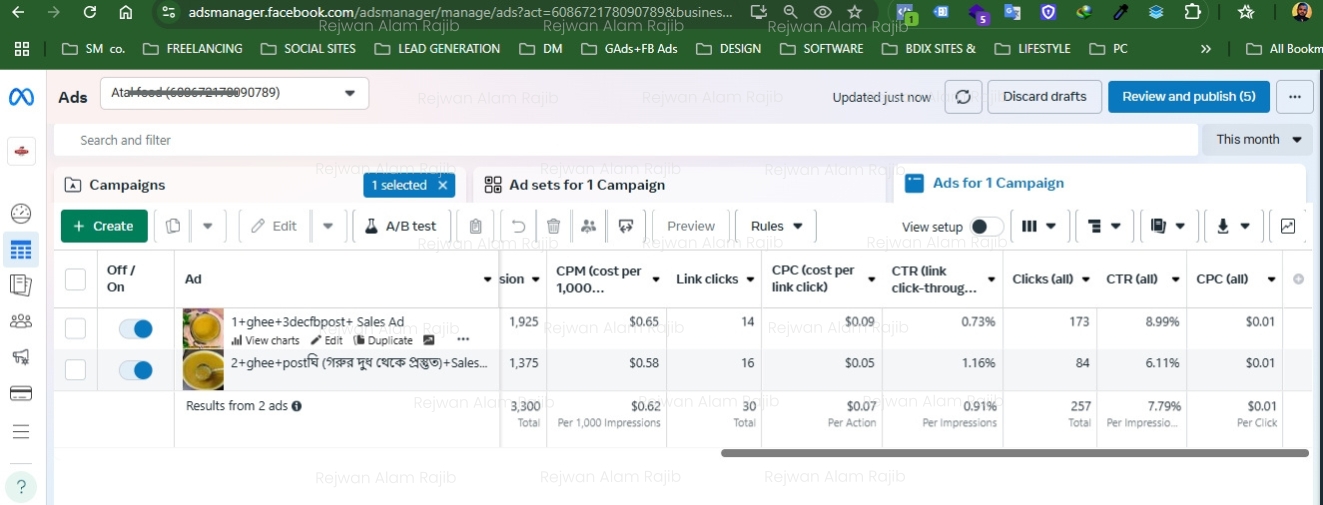Click the refresh data icon

click(963, 97)
